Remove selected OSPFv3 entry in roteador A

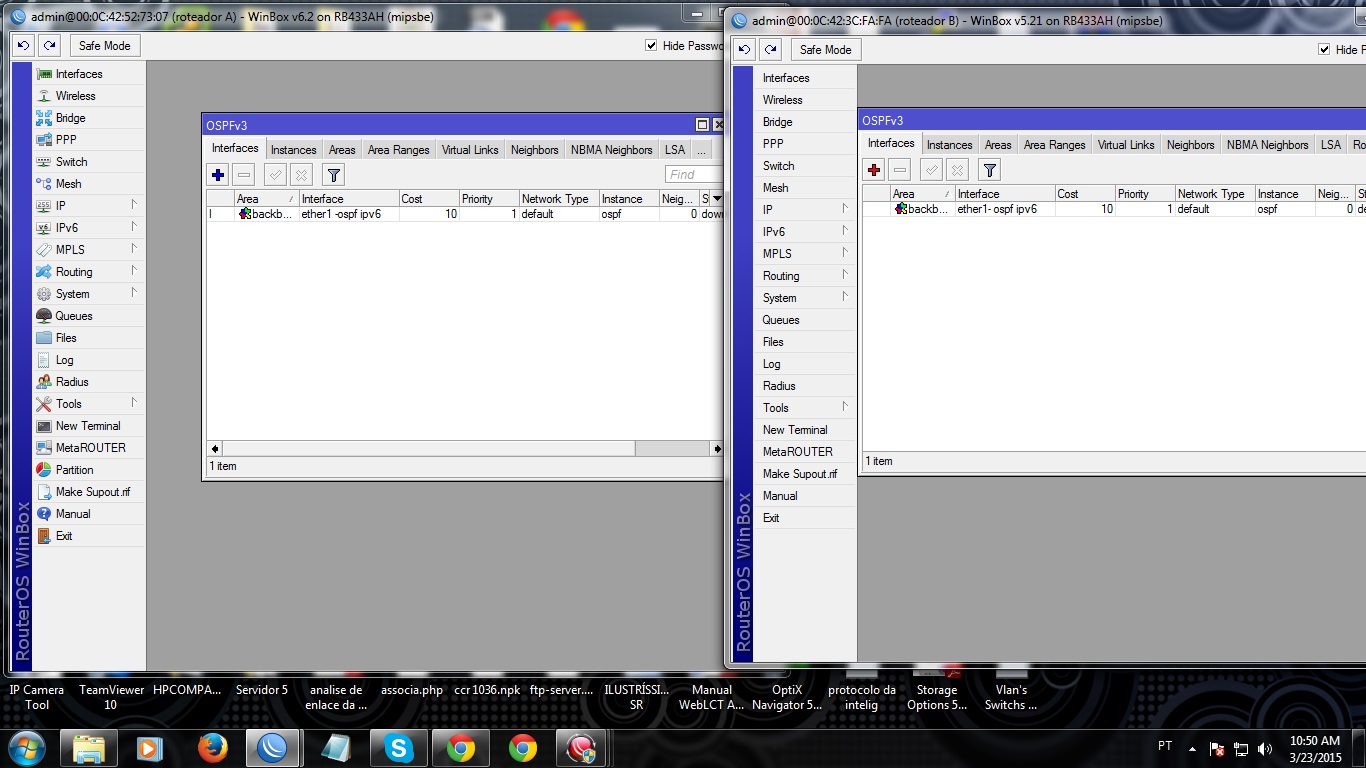click(x=244, y=175)
